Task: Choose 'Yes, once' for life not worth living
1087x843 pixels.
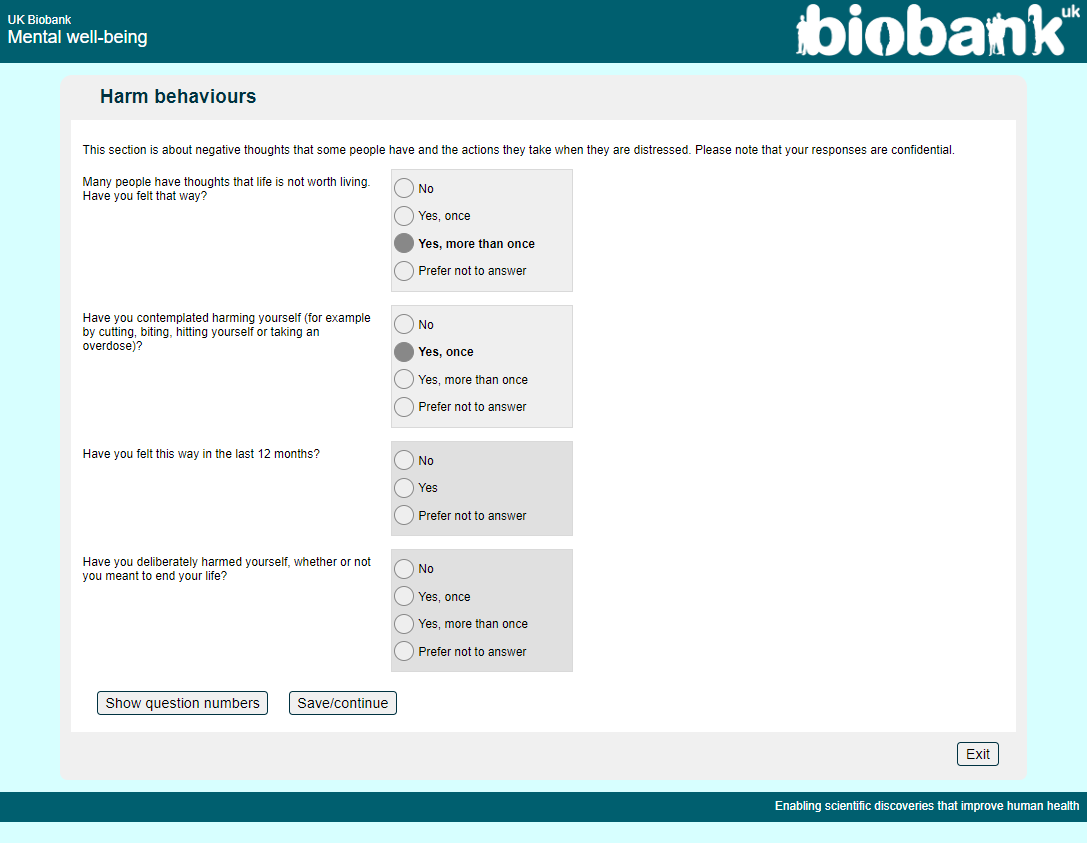Action: coord(404,216)
